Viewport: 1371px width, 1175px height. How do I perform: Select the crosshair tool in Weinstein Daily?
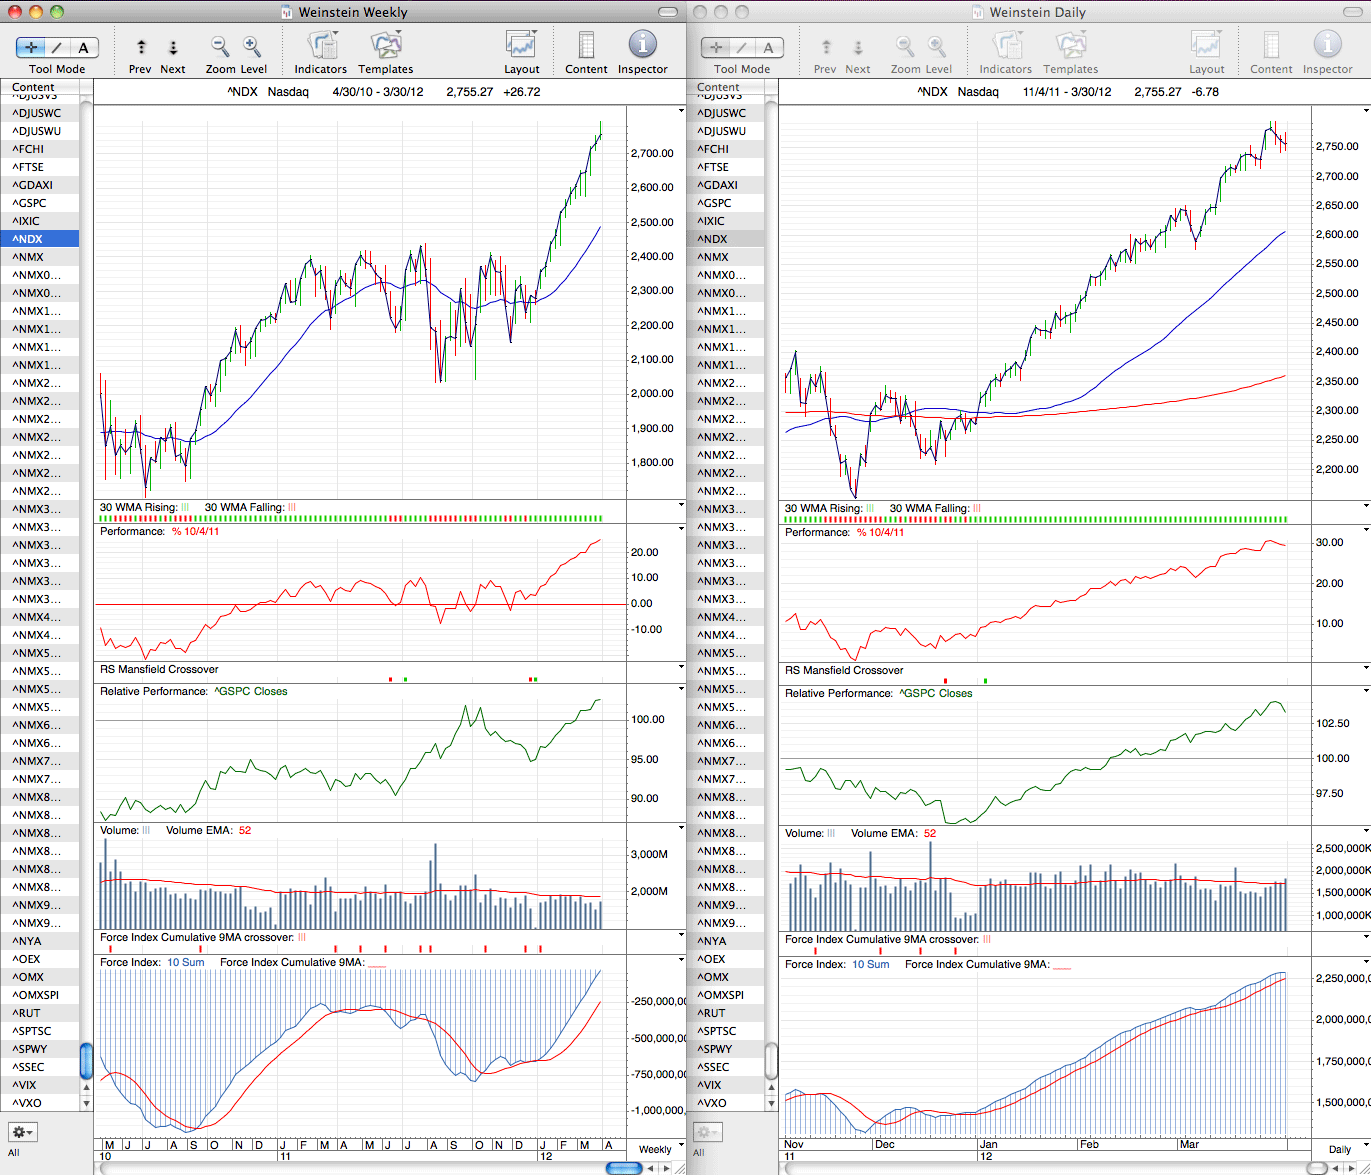[716, 47]
